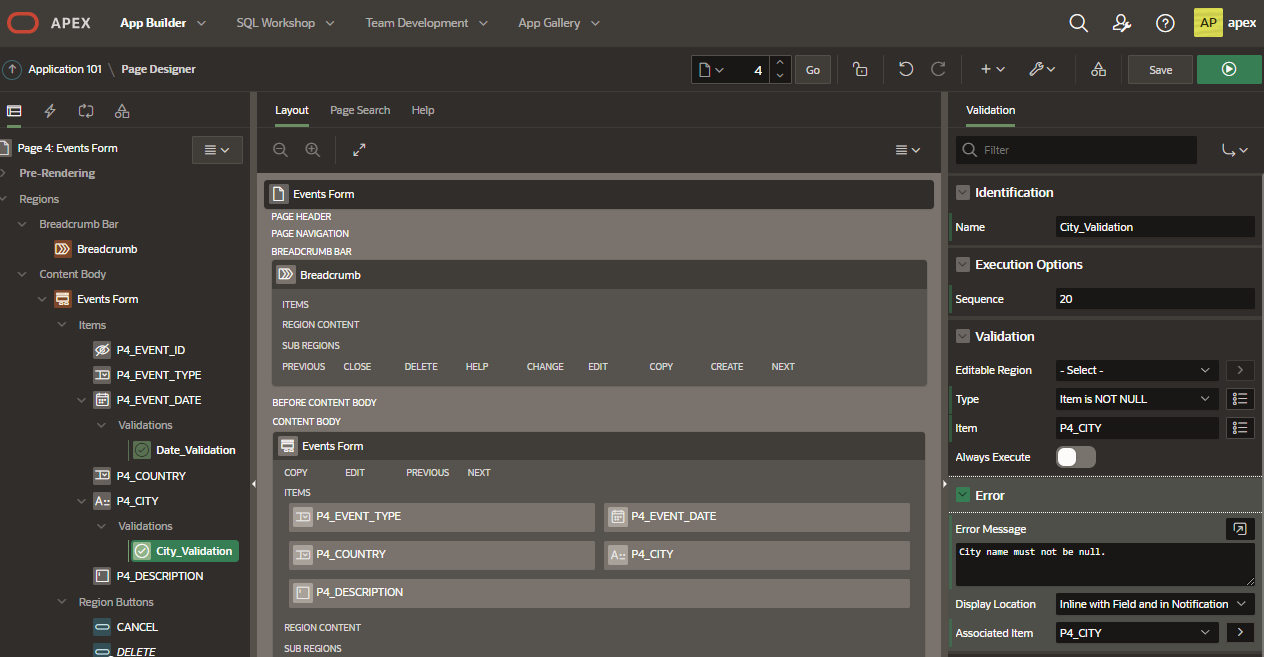Open the SQL Workshop menu
This screenshot has height=657, width=1264.
[x=285, y=23]
